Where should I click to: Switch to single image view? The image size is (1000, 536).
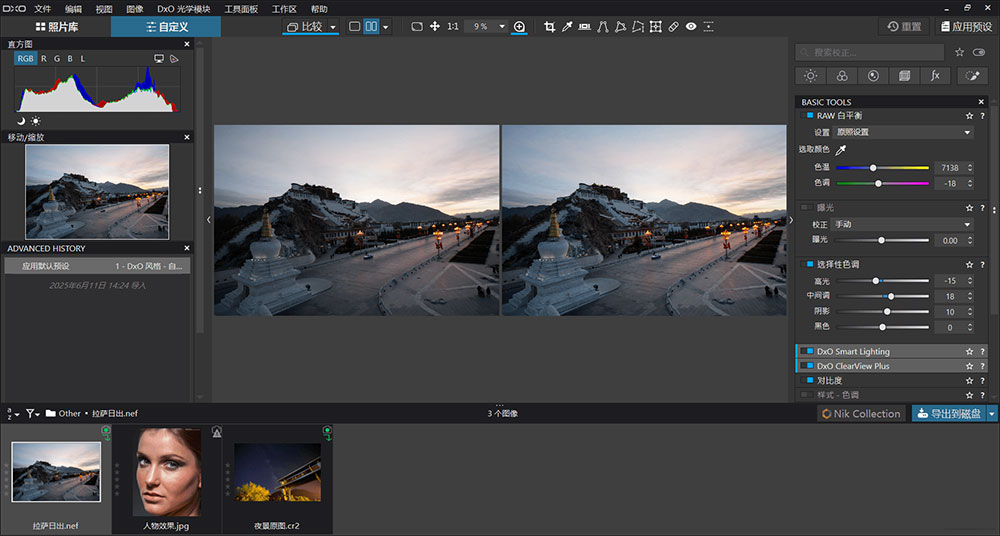click(355, 27)
